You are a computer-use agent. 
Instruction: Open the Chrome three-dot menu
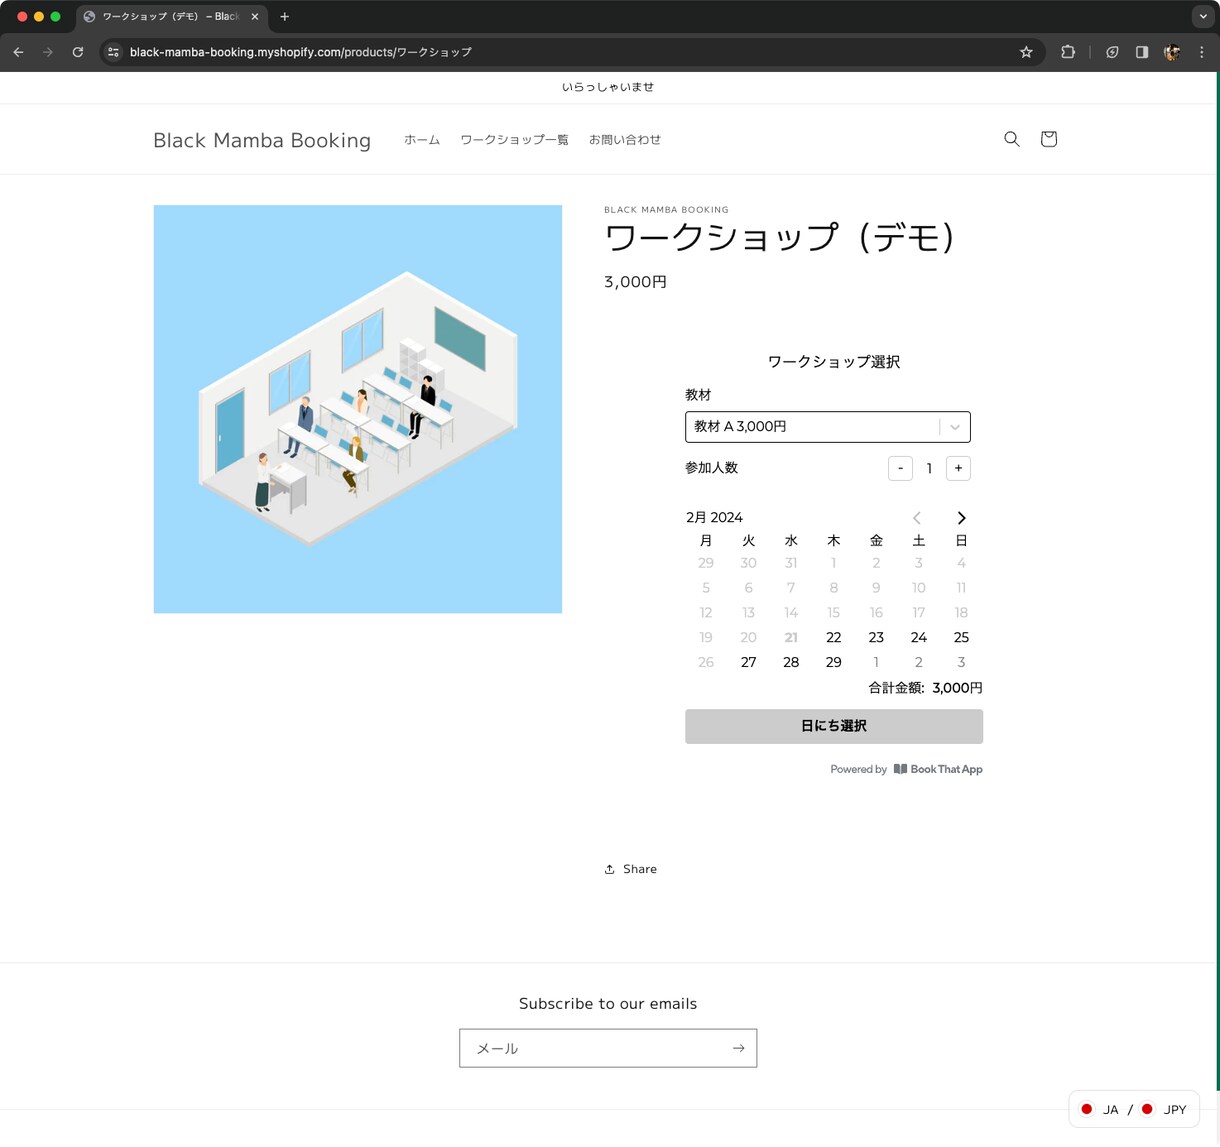click(1201, 52)
